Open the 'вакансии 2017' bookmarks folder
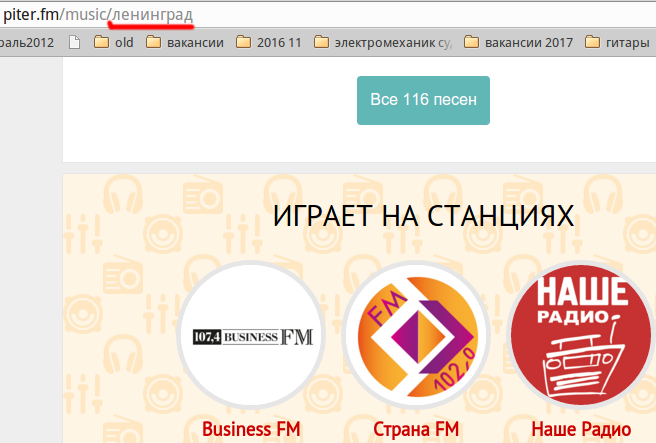The image size is (656, 443). pyautogui.click(x=518, y=42)
